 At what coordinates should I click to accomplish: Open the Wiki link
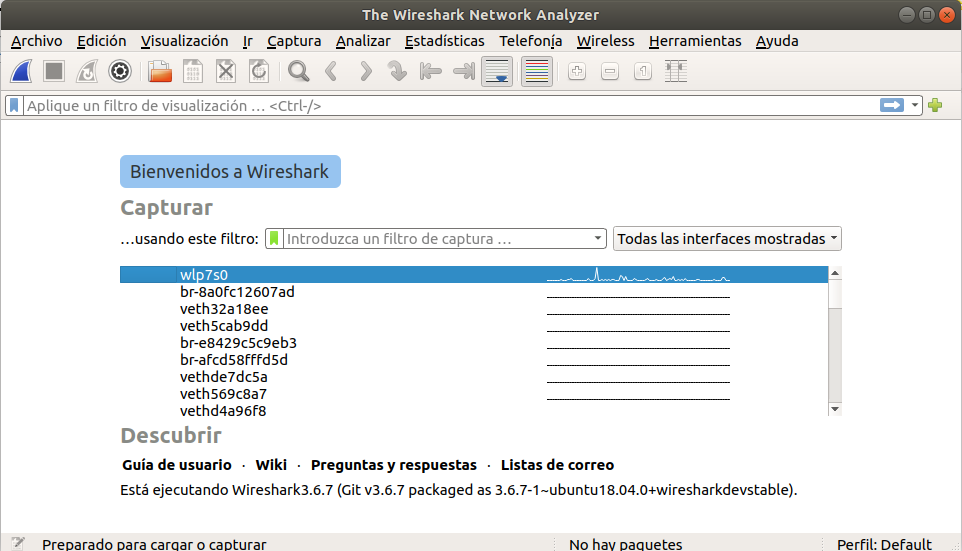(x=271, y=465)
